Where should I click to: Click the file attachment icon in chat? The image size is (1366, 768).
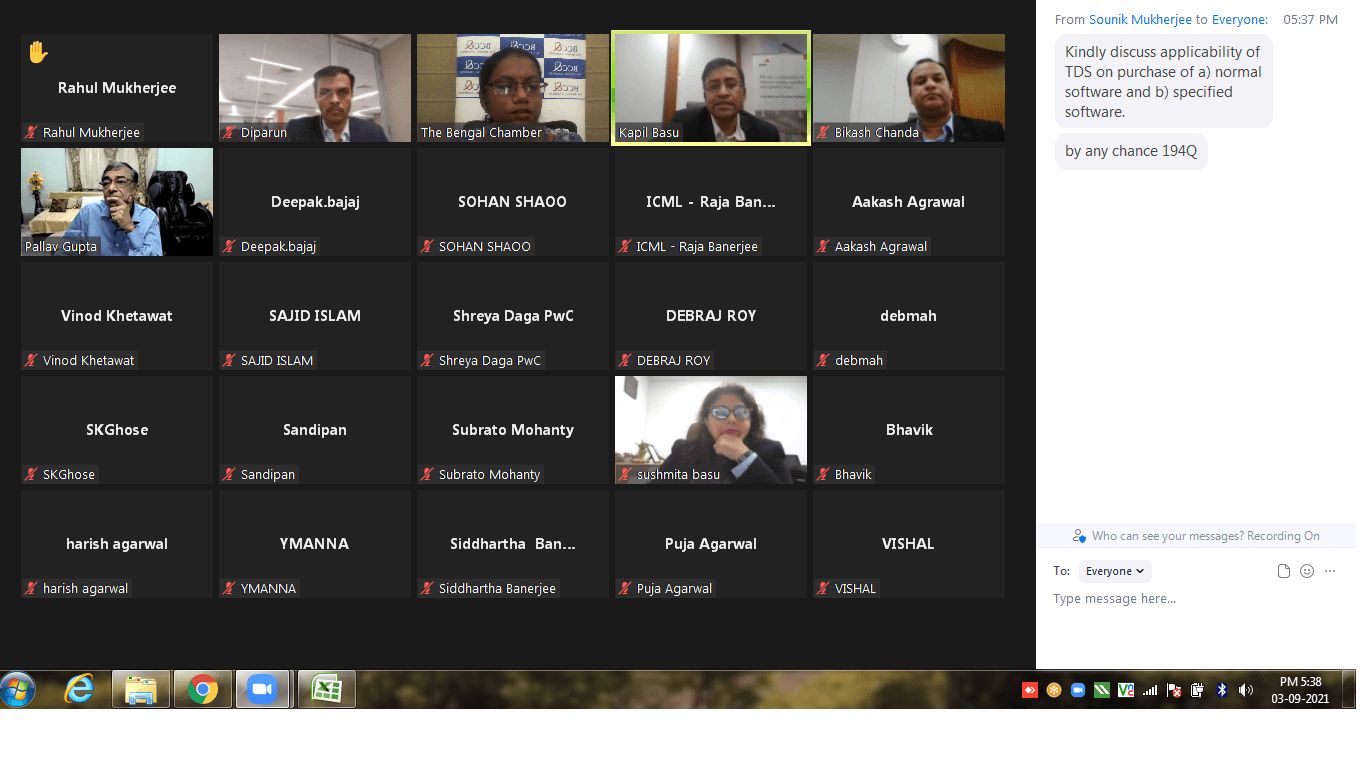tap(1284, 571)
